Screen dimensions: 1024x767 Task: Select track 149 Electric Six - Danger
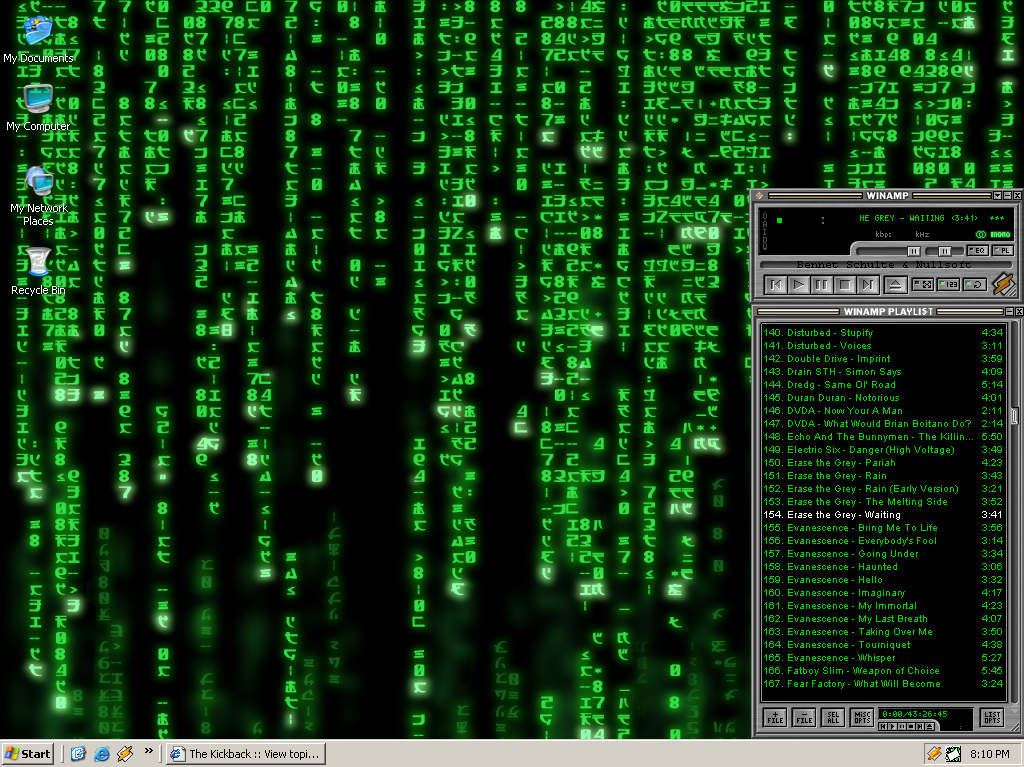coord(883,449)
